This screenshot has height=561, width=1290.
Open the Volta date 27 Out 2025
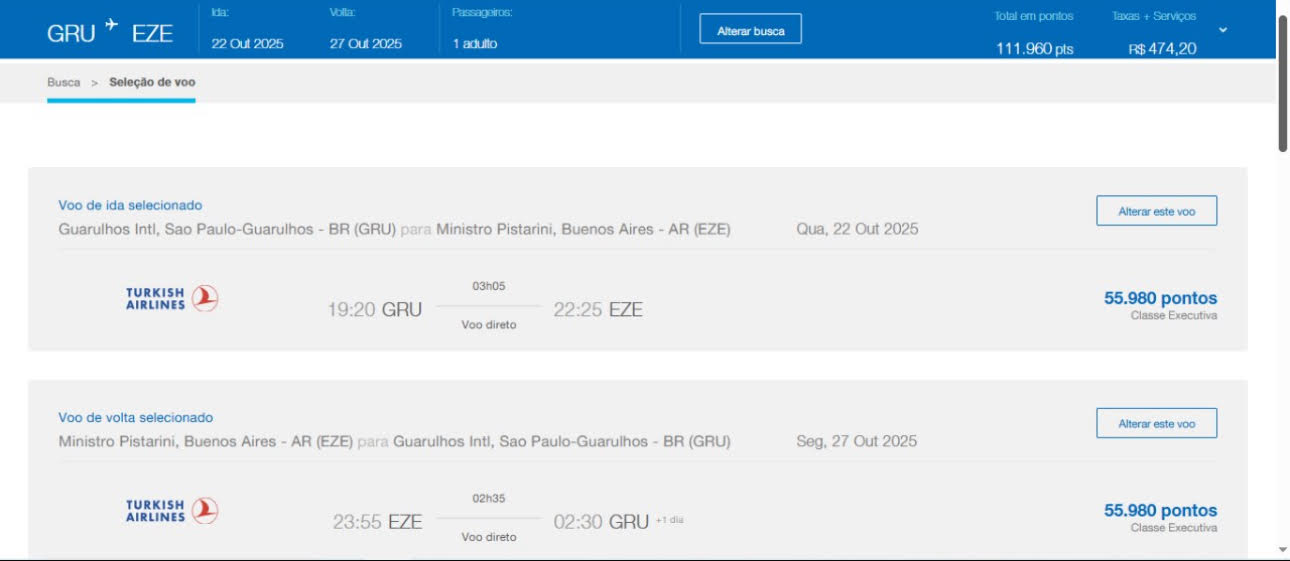click(365, 44)
